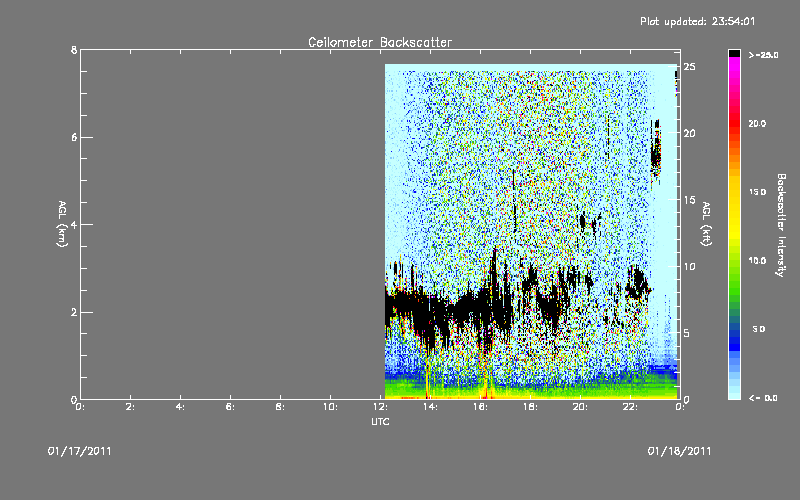Click the '18:' hour label on time axis
This screenshot has height=500, width=800.
530,407
